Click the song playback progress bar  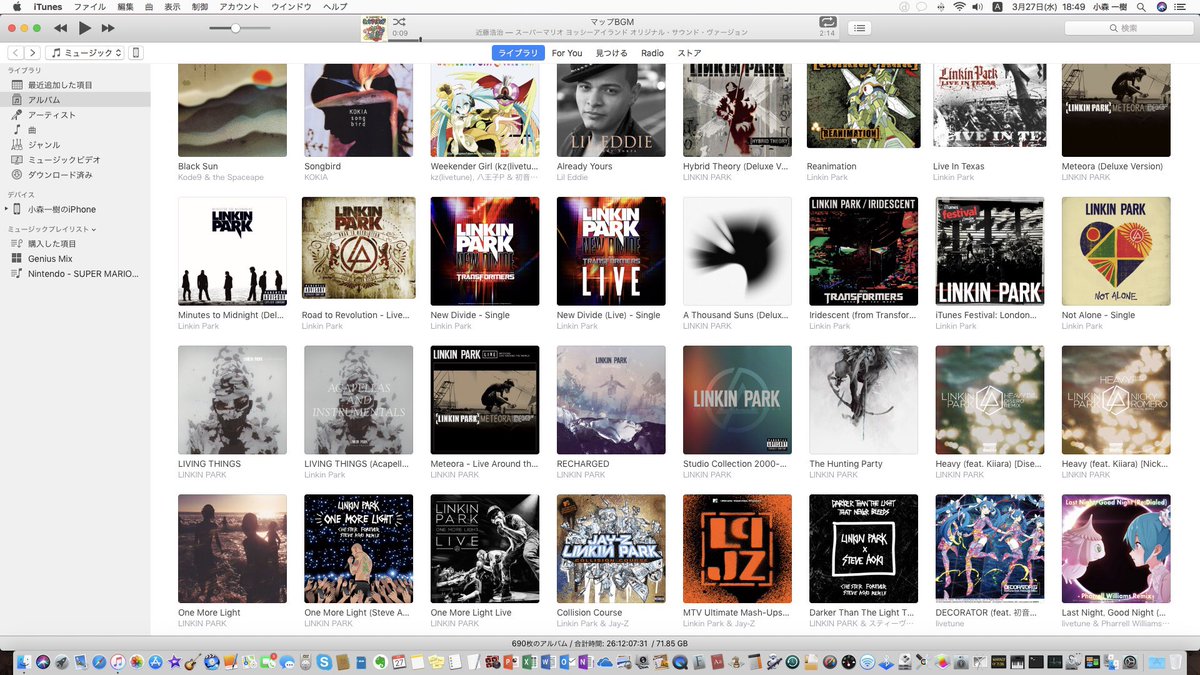[x=615, y=40]
